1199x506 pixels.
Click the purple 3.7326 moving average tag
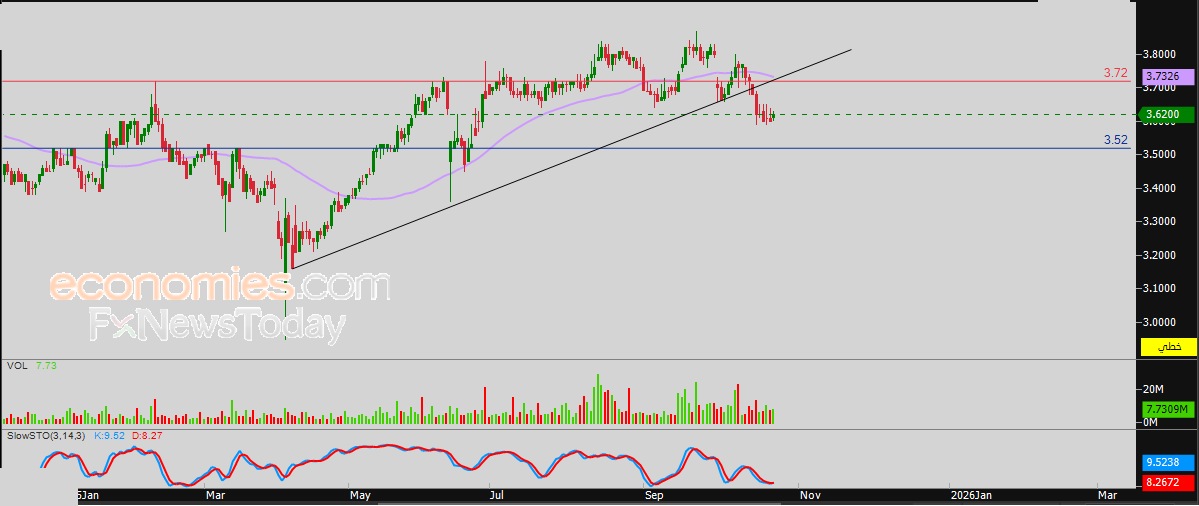click(1167, 76)
